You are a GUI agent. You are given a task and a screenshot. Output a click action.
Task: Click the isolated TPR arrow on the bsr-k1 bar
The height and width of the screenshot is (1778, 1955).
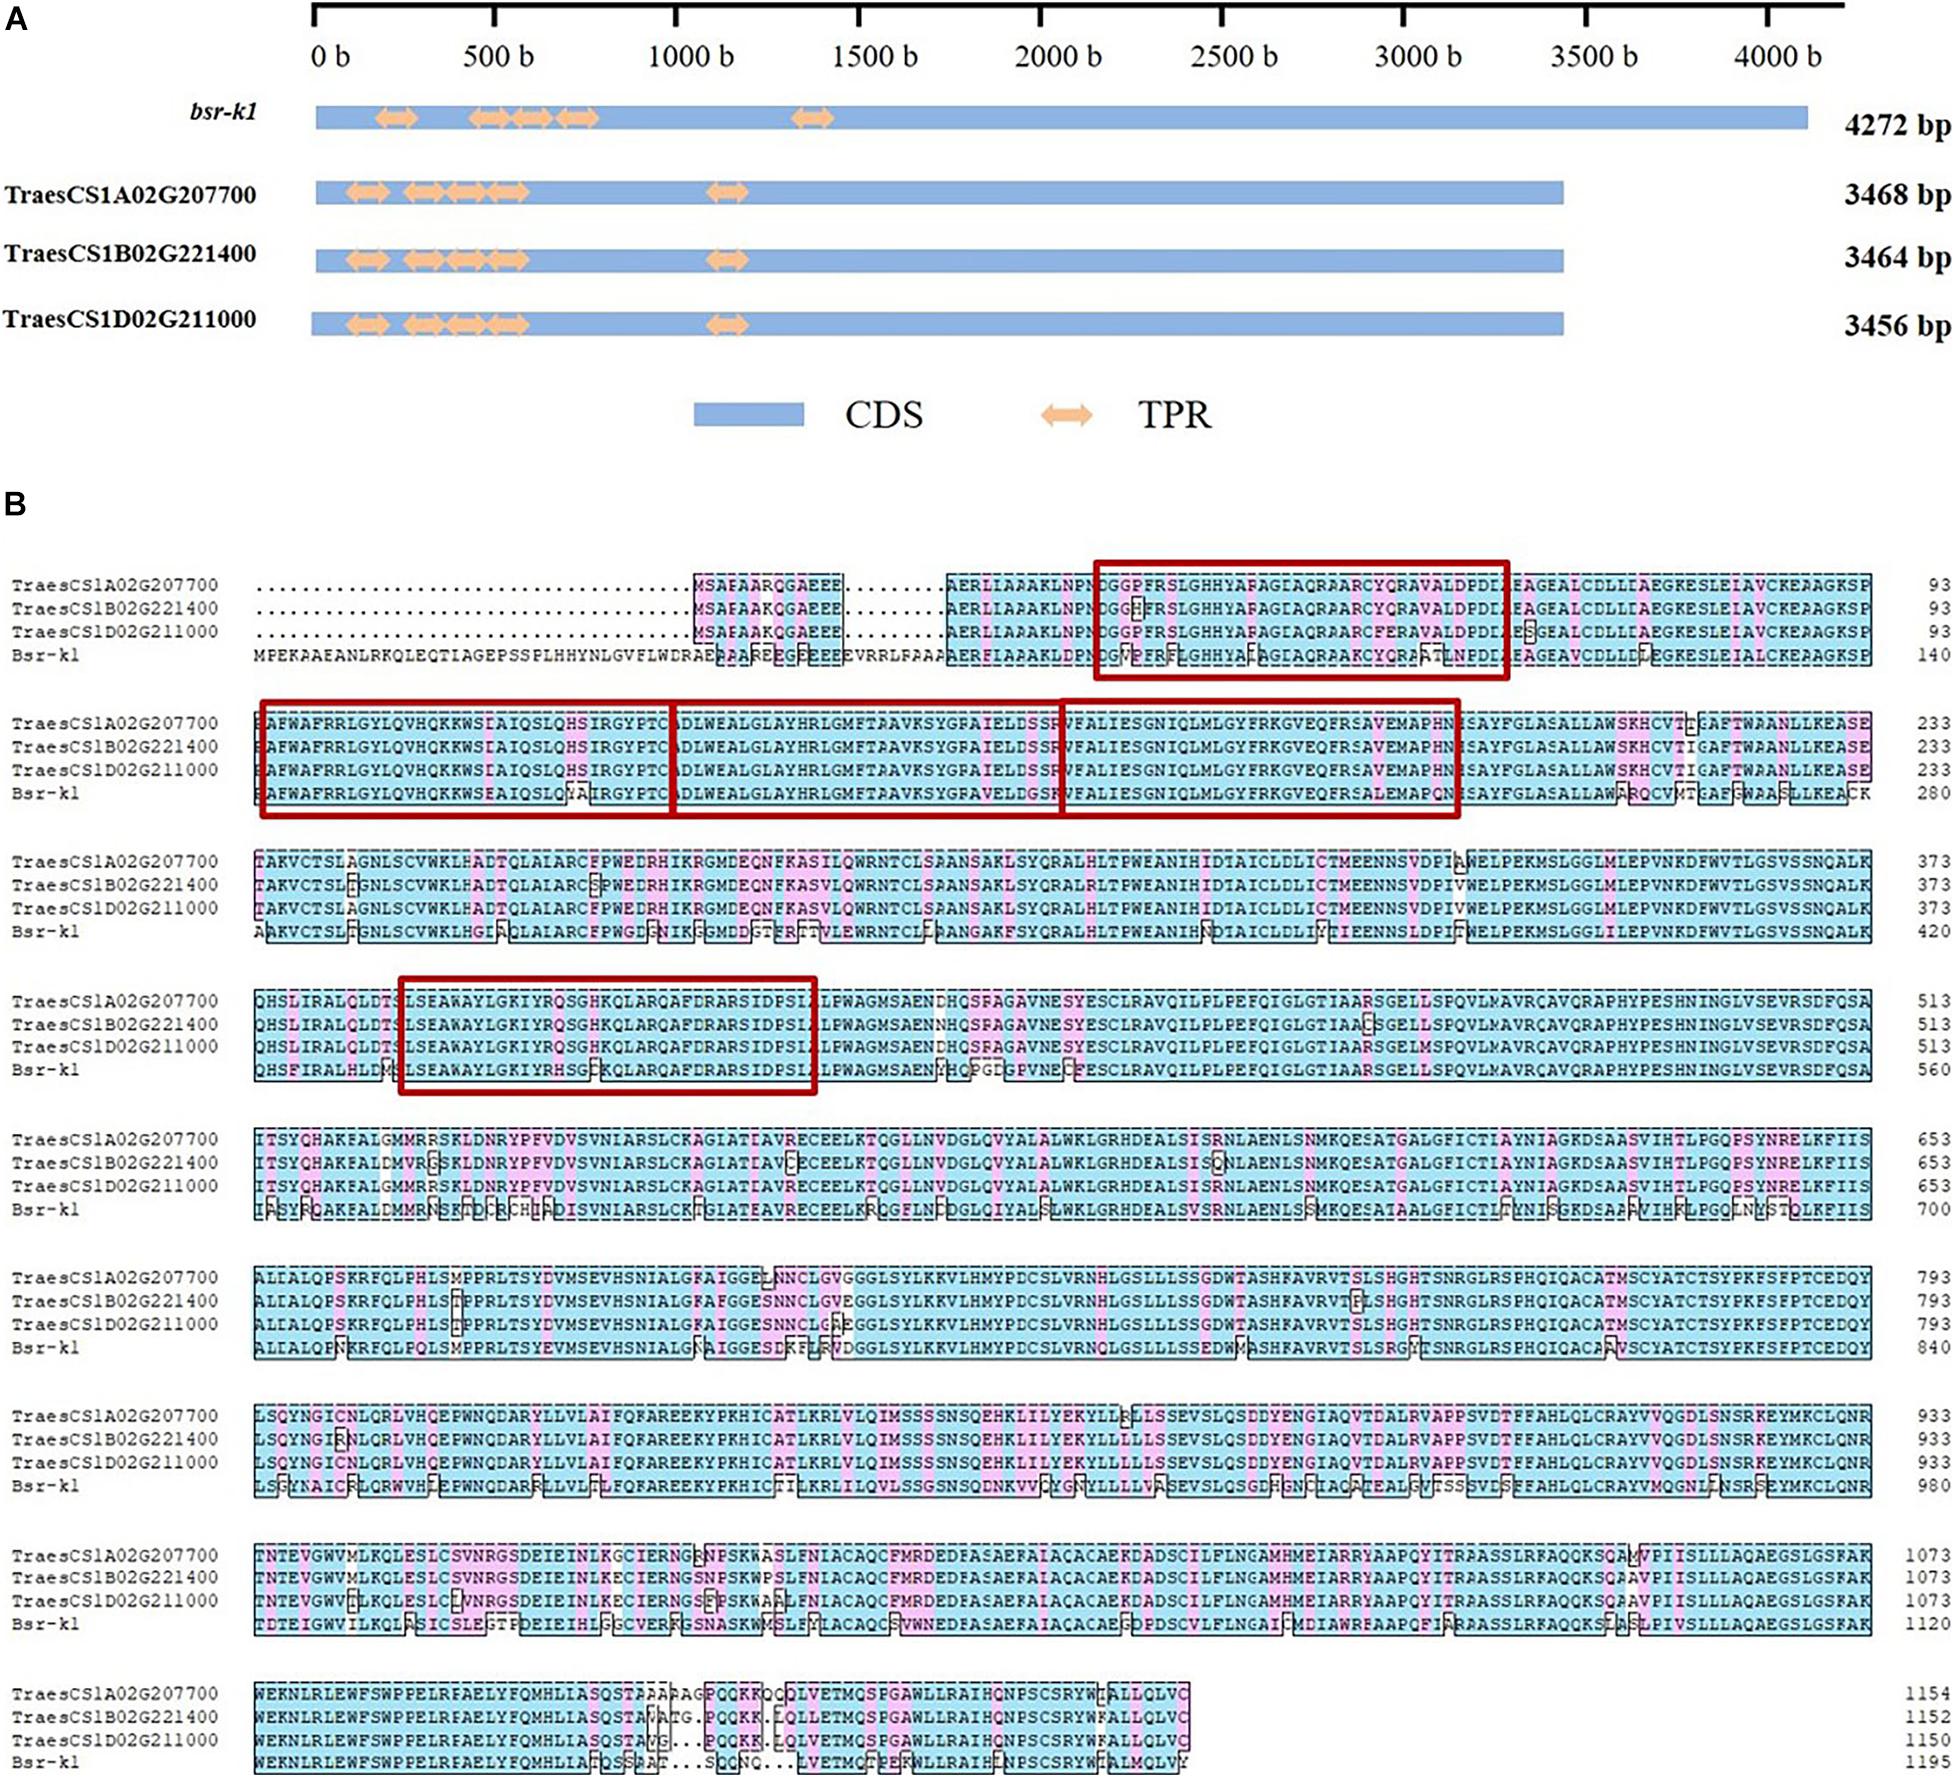pyautogui.click(x=812, y=118)
